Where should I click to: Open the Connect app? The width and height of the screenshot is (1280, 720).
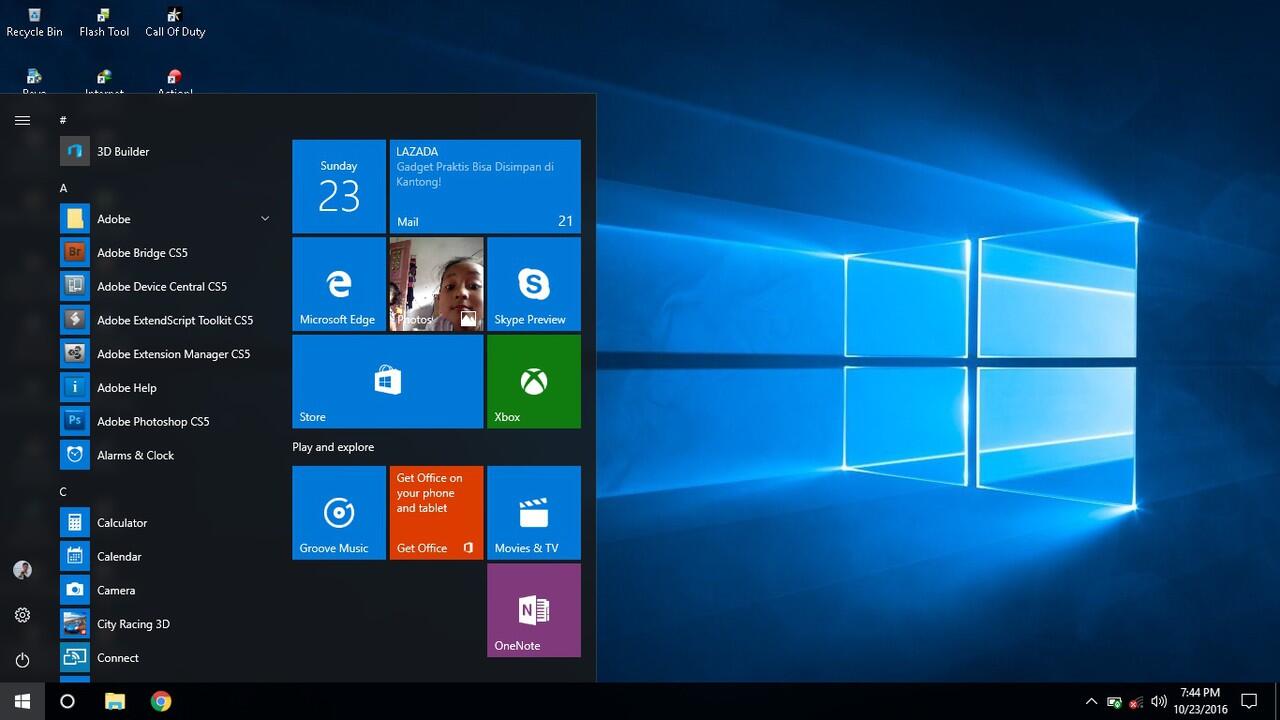[x=165, y=658]
